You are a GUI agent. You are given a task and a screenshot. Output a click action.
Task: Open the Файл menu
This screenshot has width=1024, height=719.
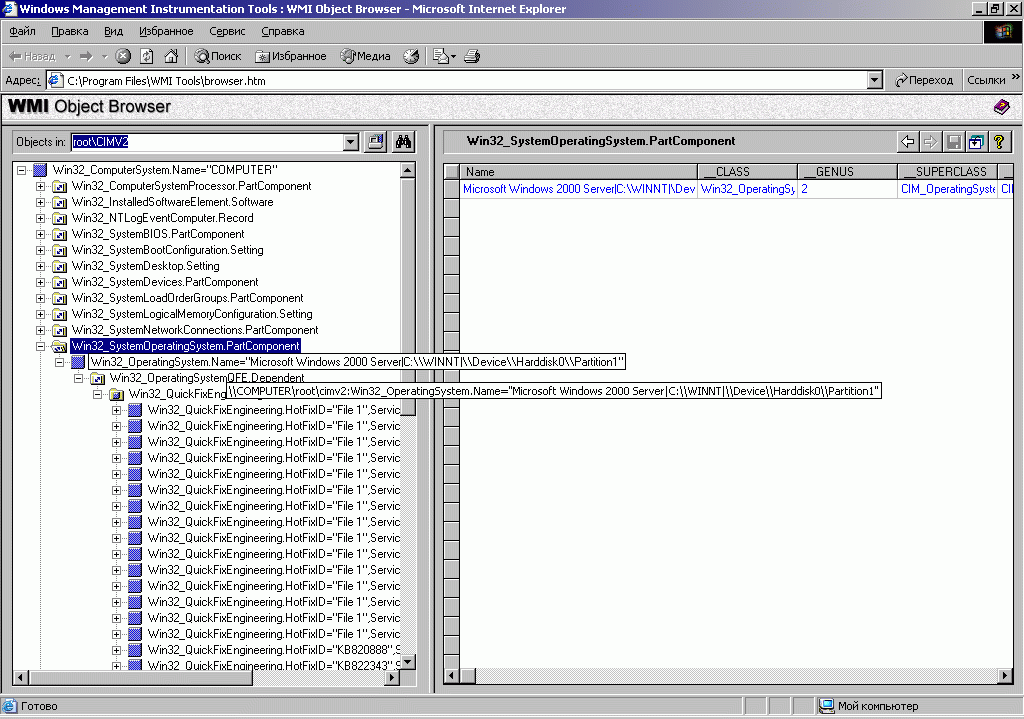pos(22,31)
